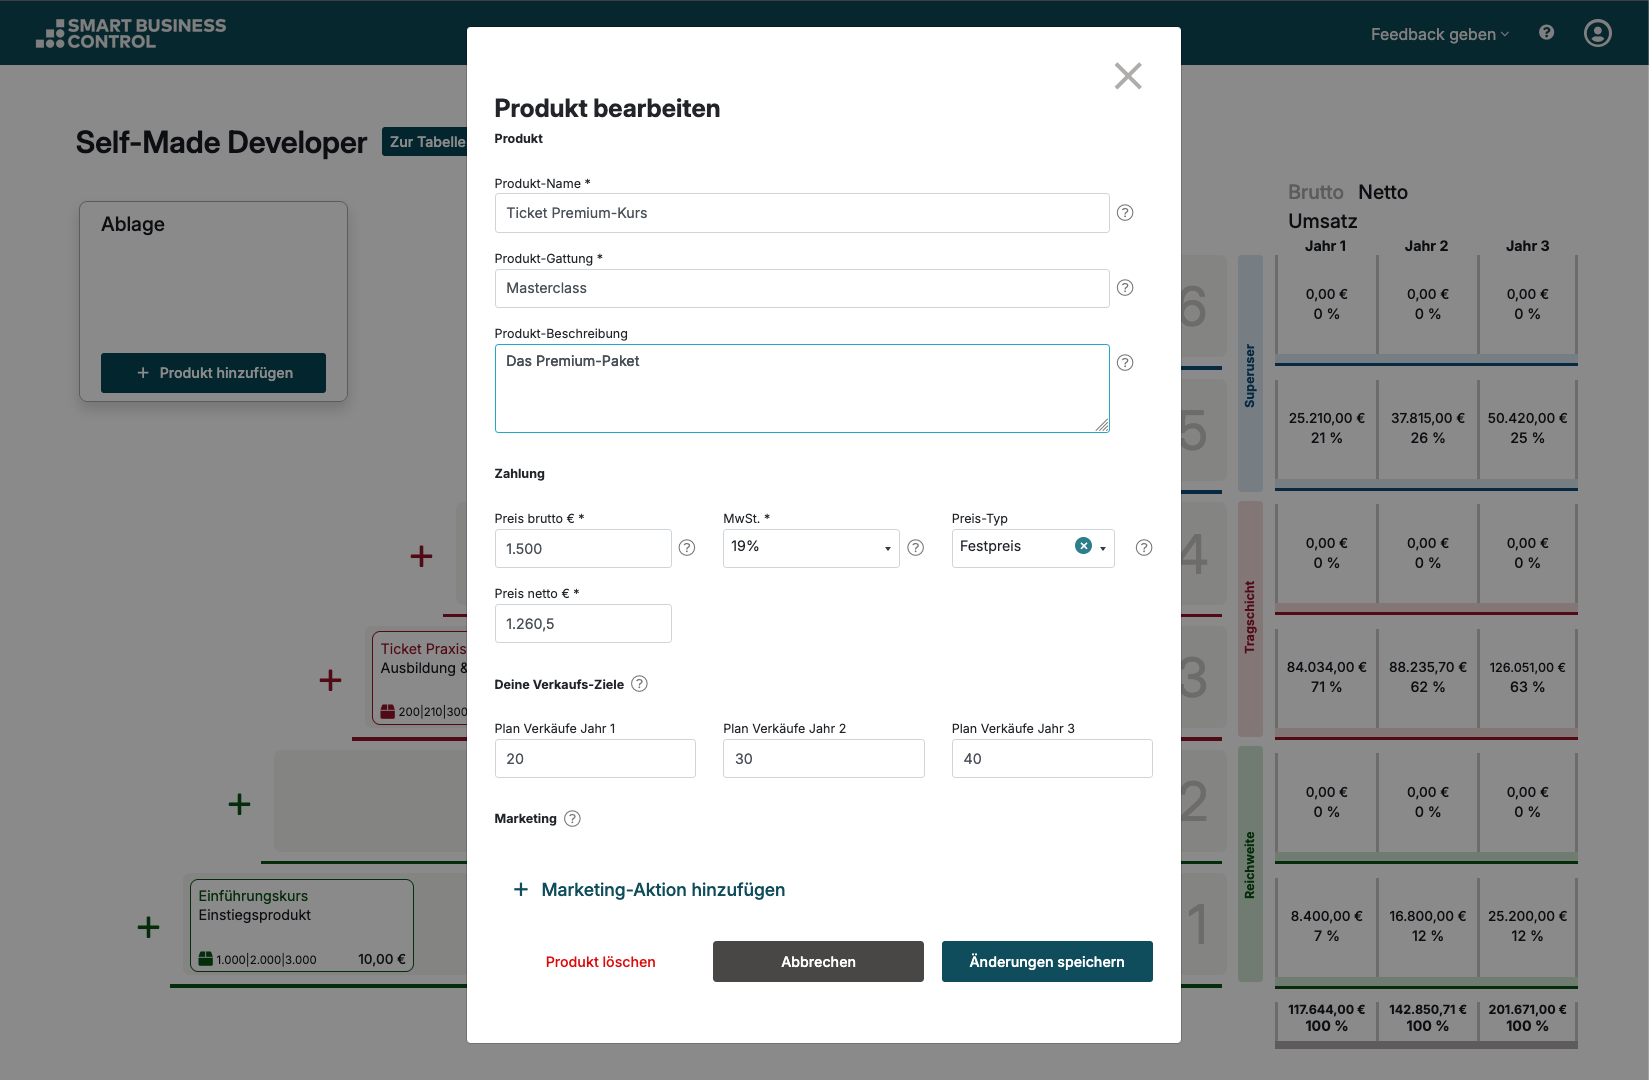
Task: Show help for Deine Verkaufs-Ziele
Action: (640, 684)
